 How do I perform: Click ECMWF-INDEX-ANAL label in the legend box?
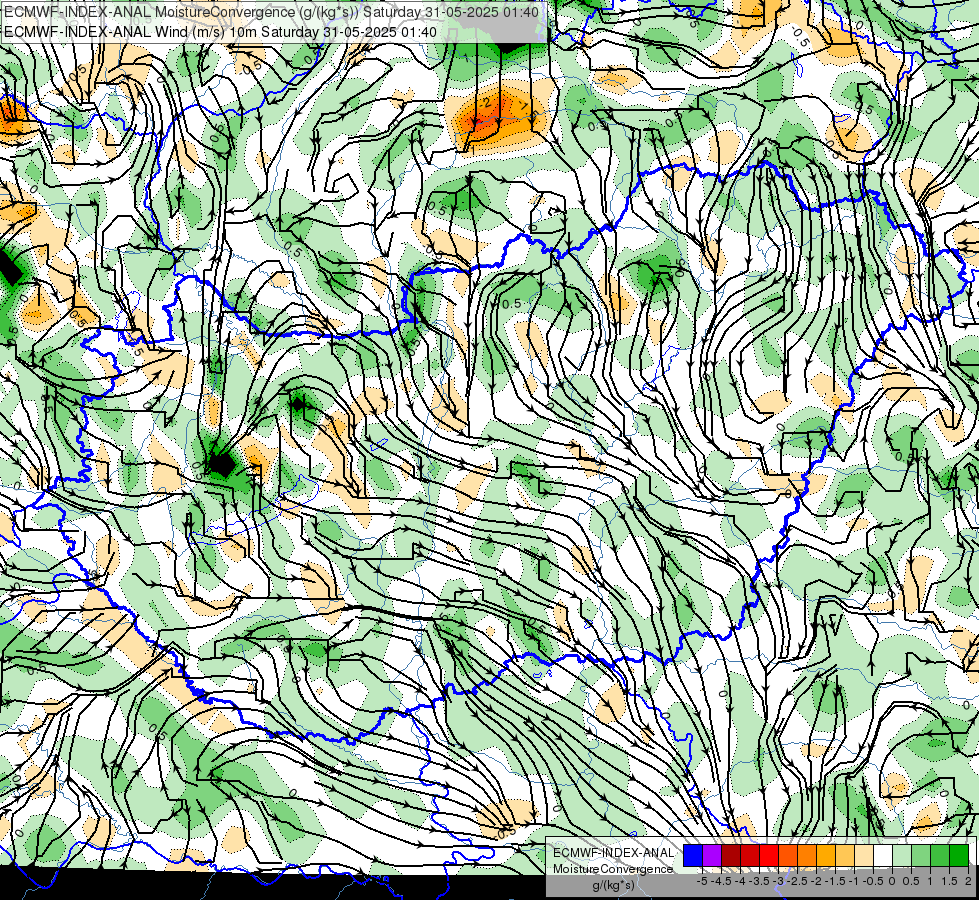(x=614, y=853)
